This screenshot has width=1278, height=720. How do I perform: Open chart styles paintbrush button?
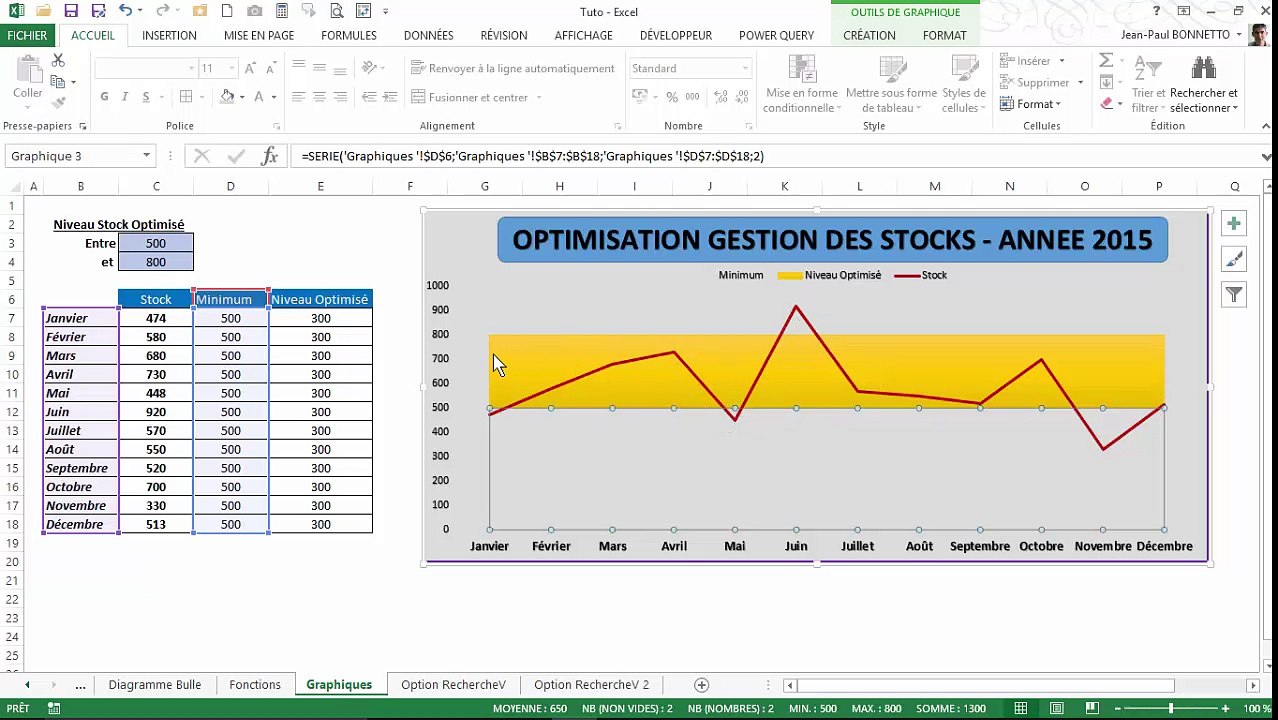point(1234,260)
